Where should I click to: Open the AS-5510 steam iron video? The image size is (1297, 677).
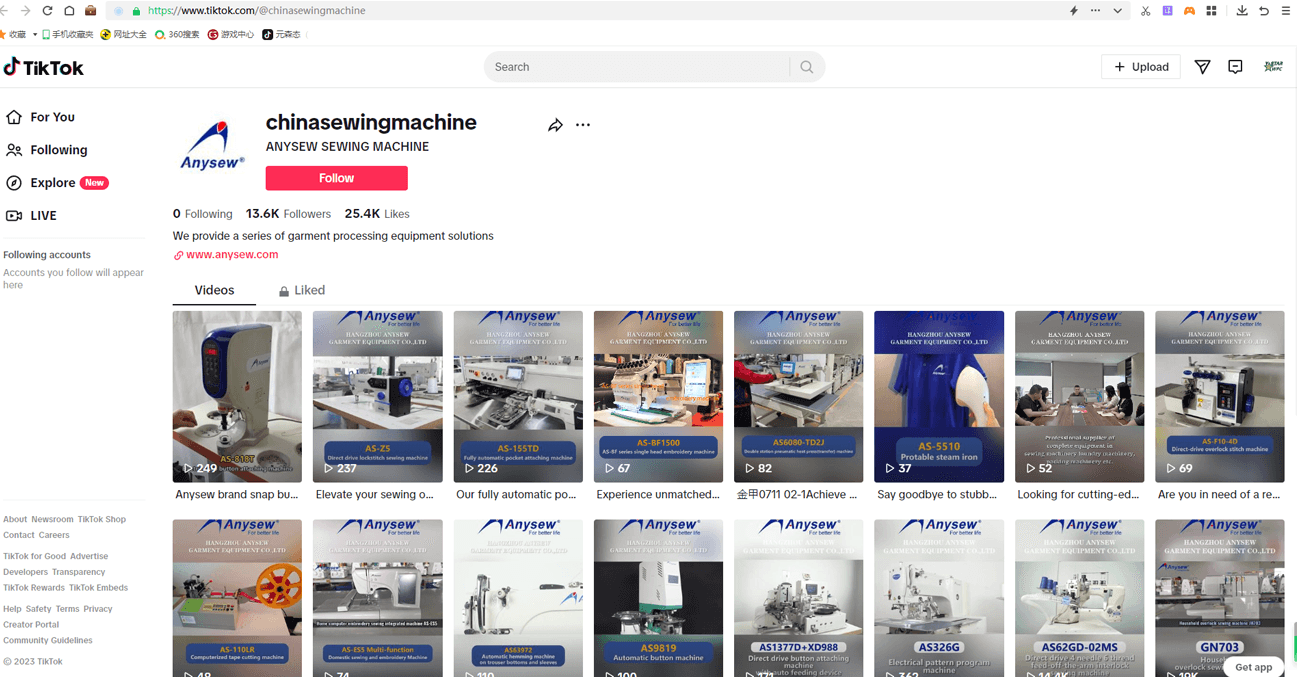click(x=939, y=397)
